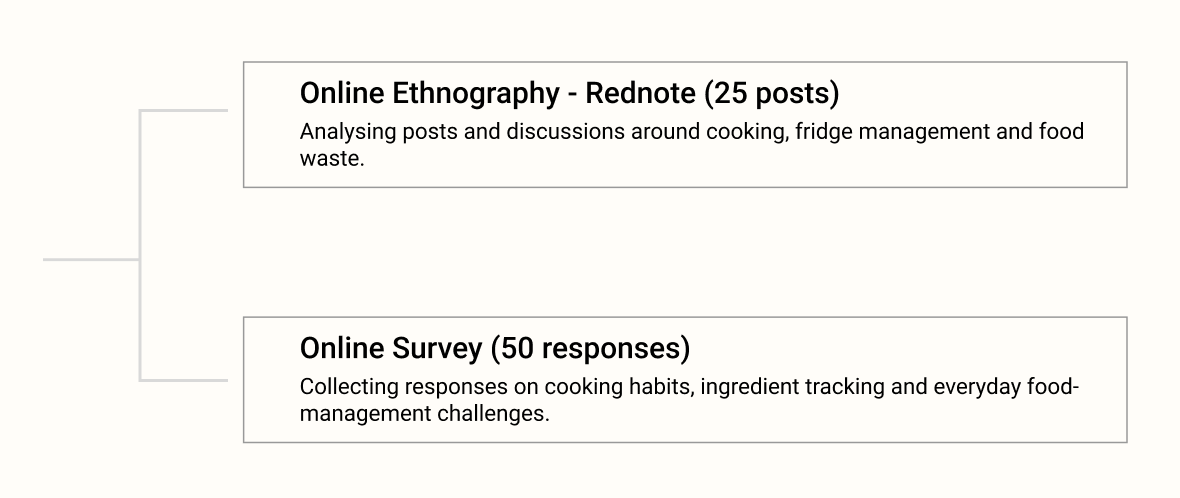
Task: Click empty left padding inside Online Survey card
Action: point(272,379)
